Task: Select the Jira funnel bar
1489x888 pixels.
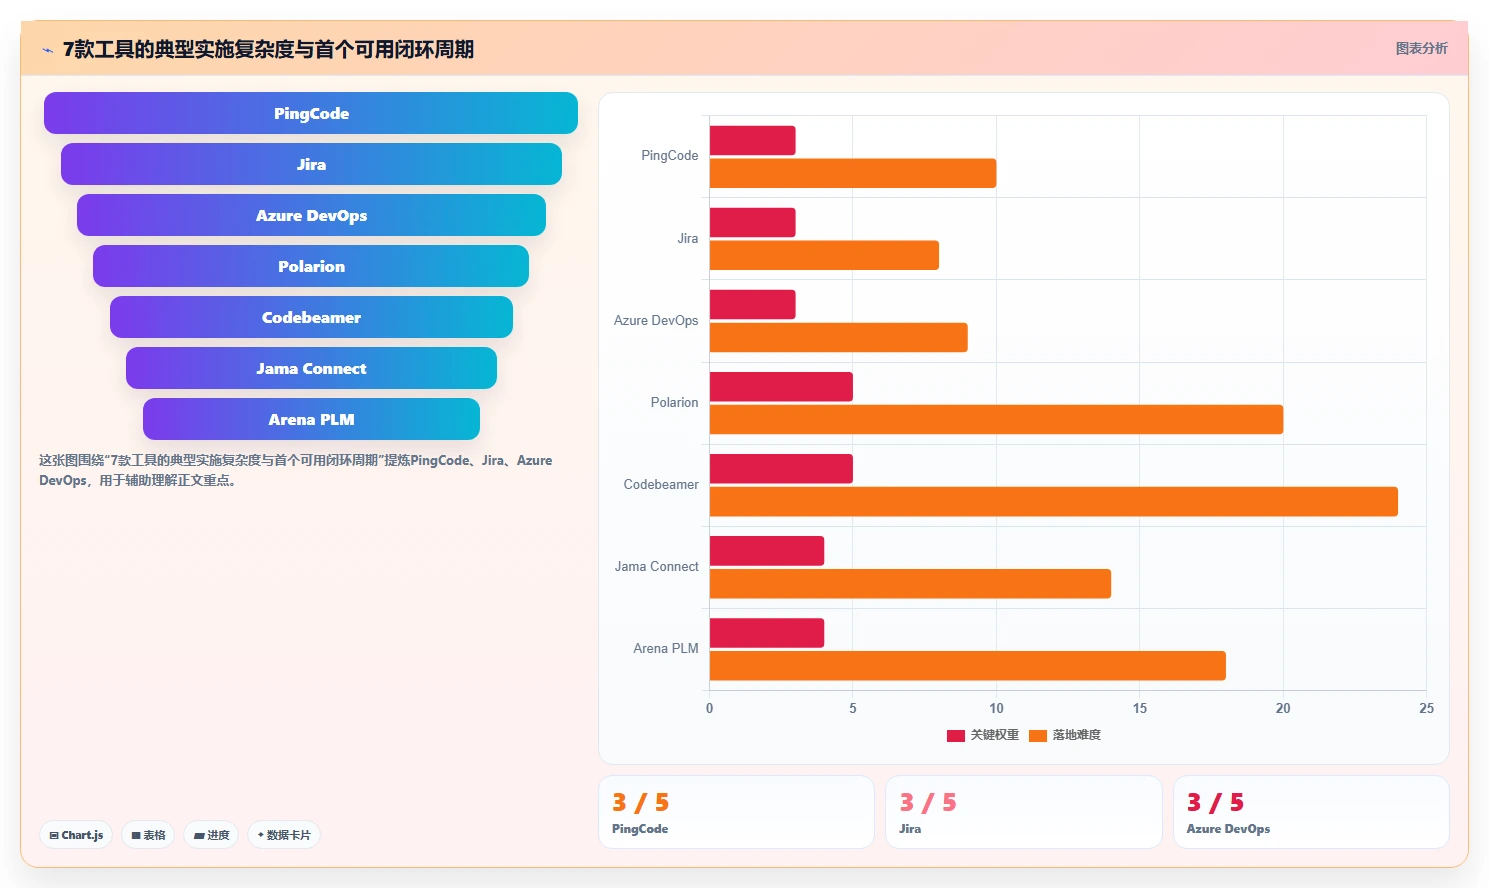Action: 311,164
